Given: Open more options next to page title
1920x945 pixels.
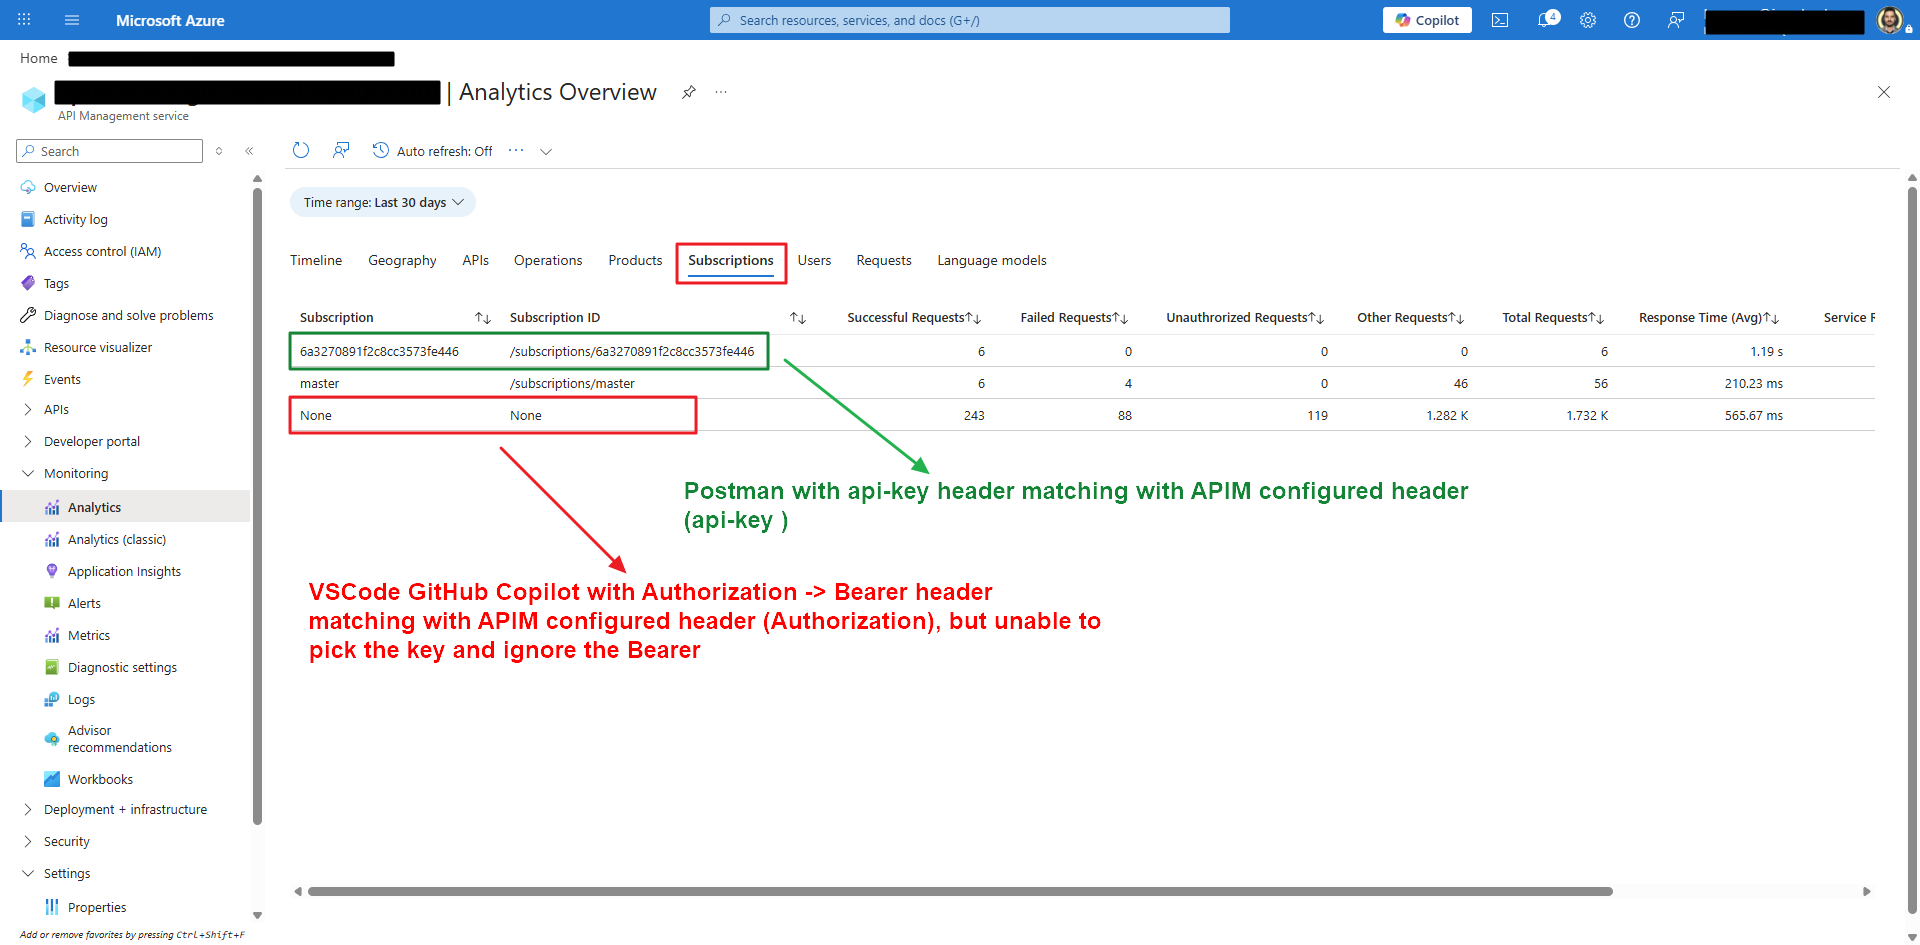Looking at the screenshot, I should point(721,92).
